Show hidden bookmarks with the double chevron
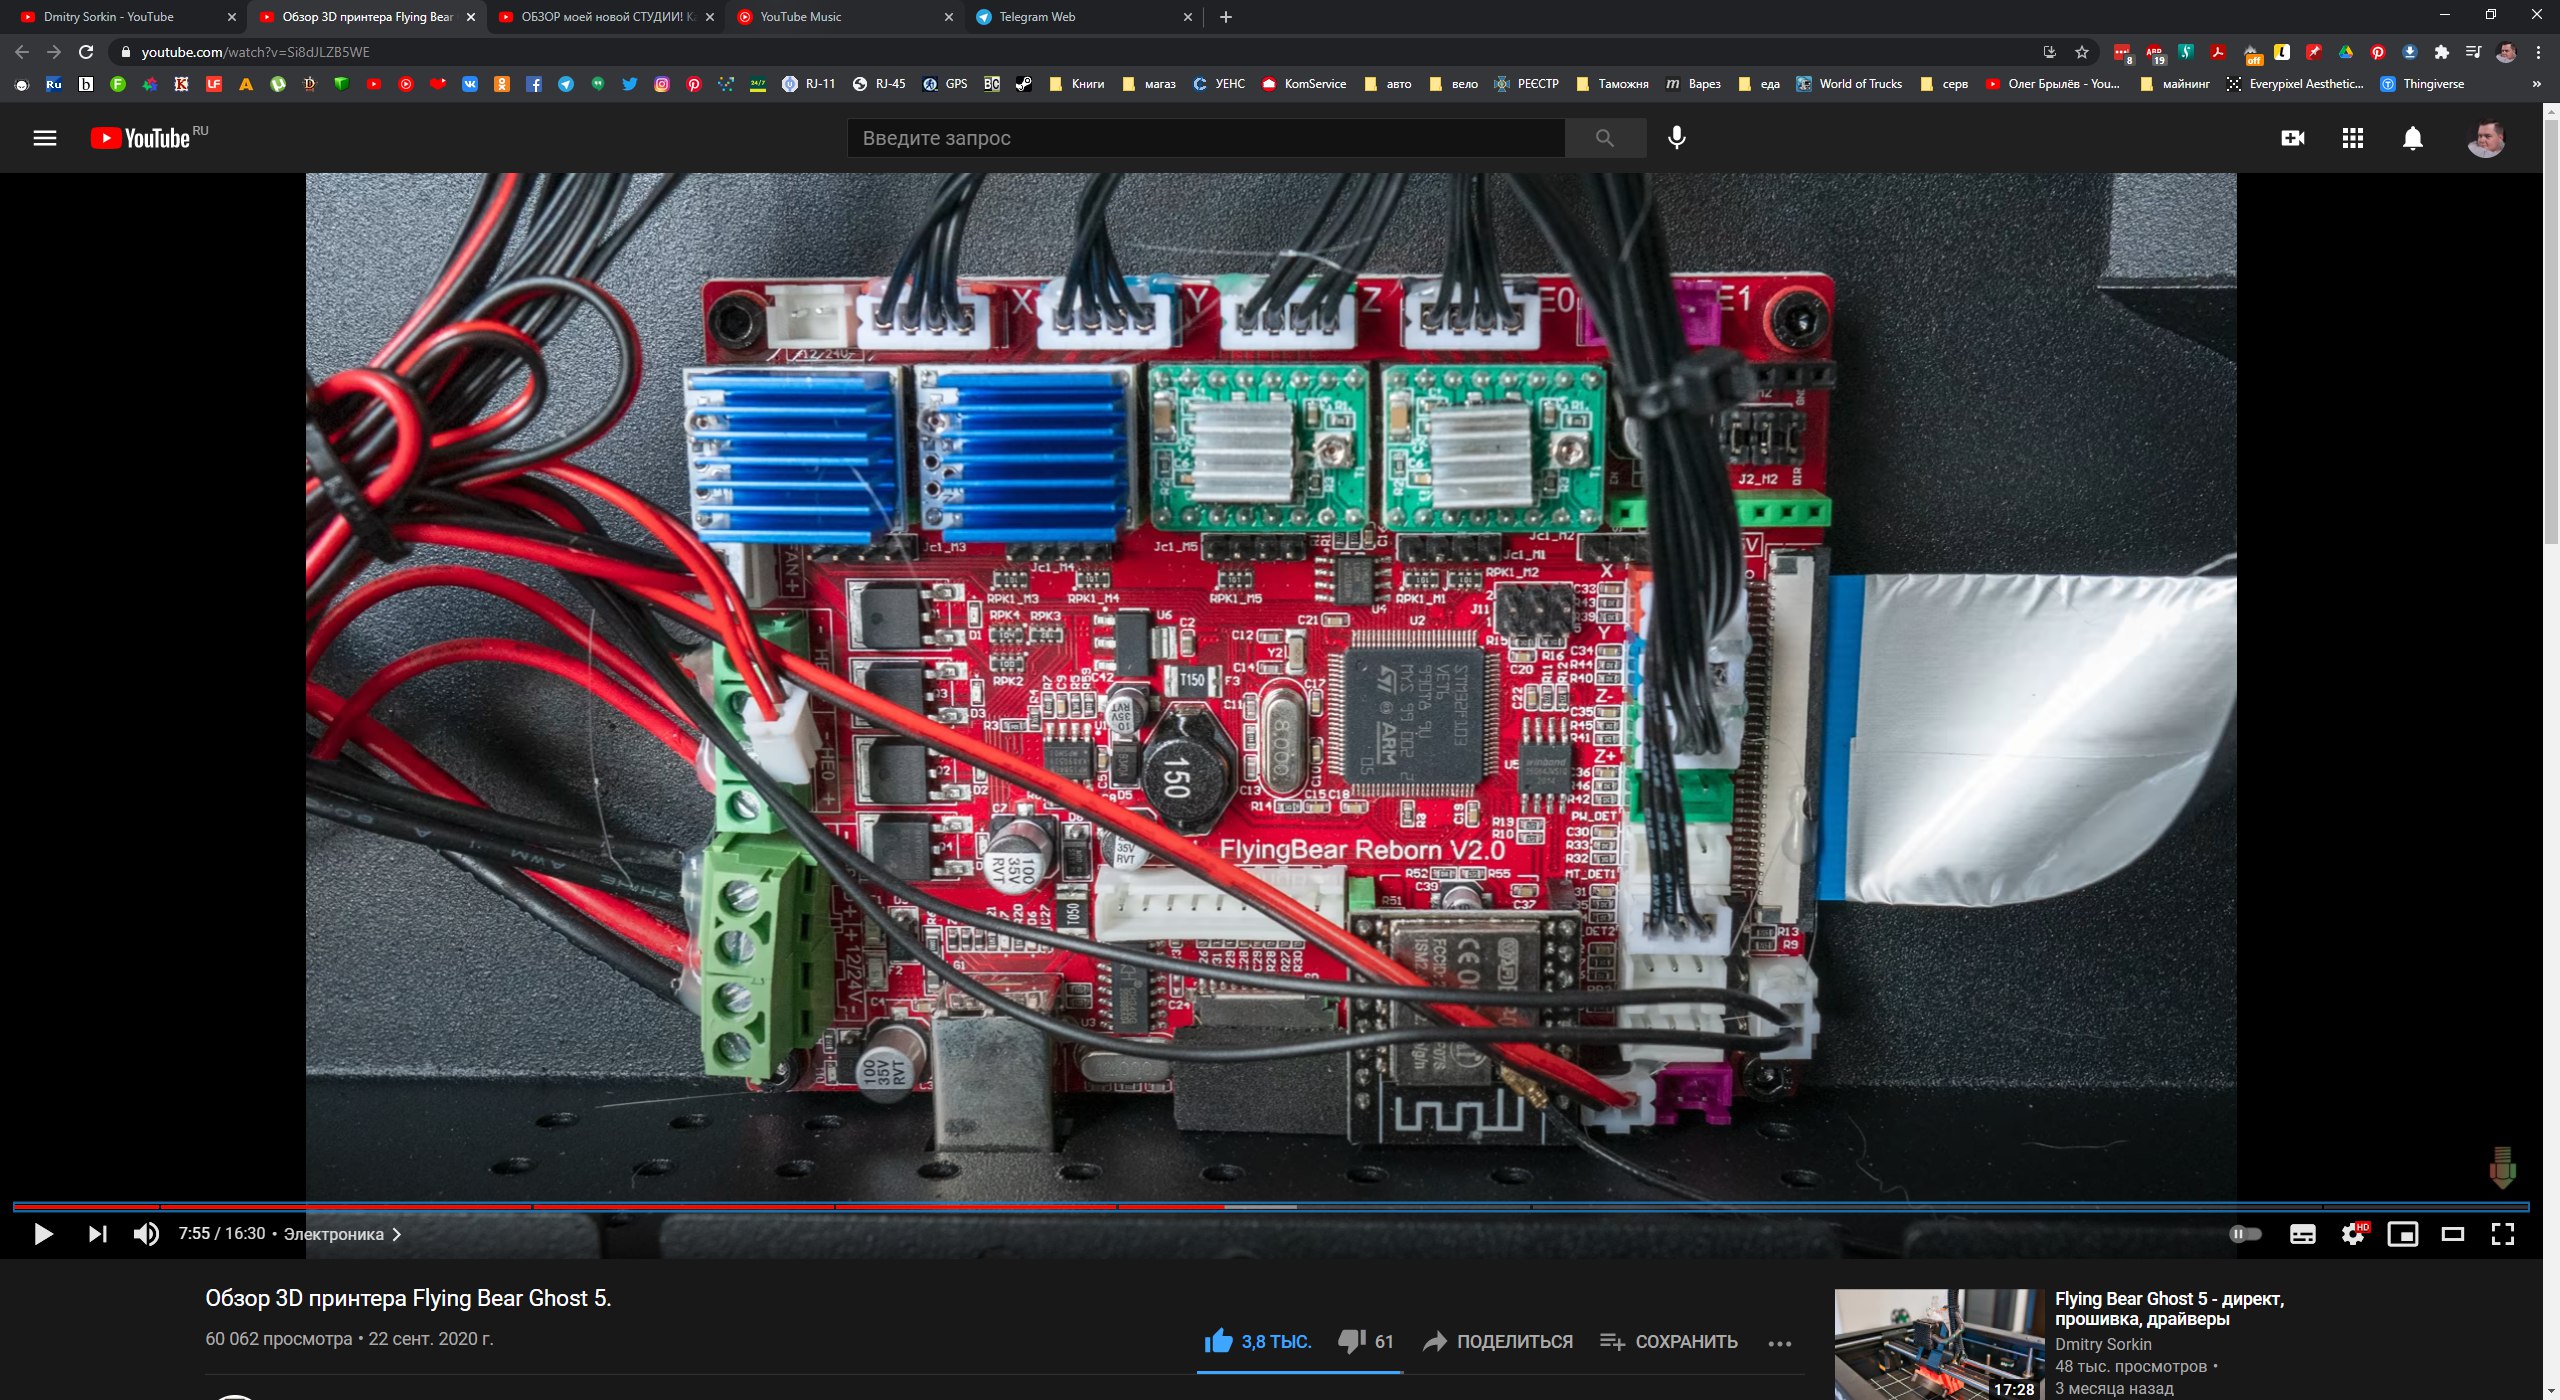This screenshot has height=1400, width=2560. coord(2536,84)
